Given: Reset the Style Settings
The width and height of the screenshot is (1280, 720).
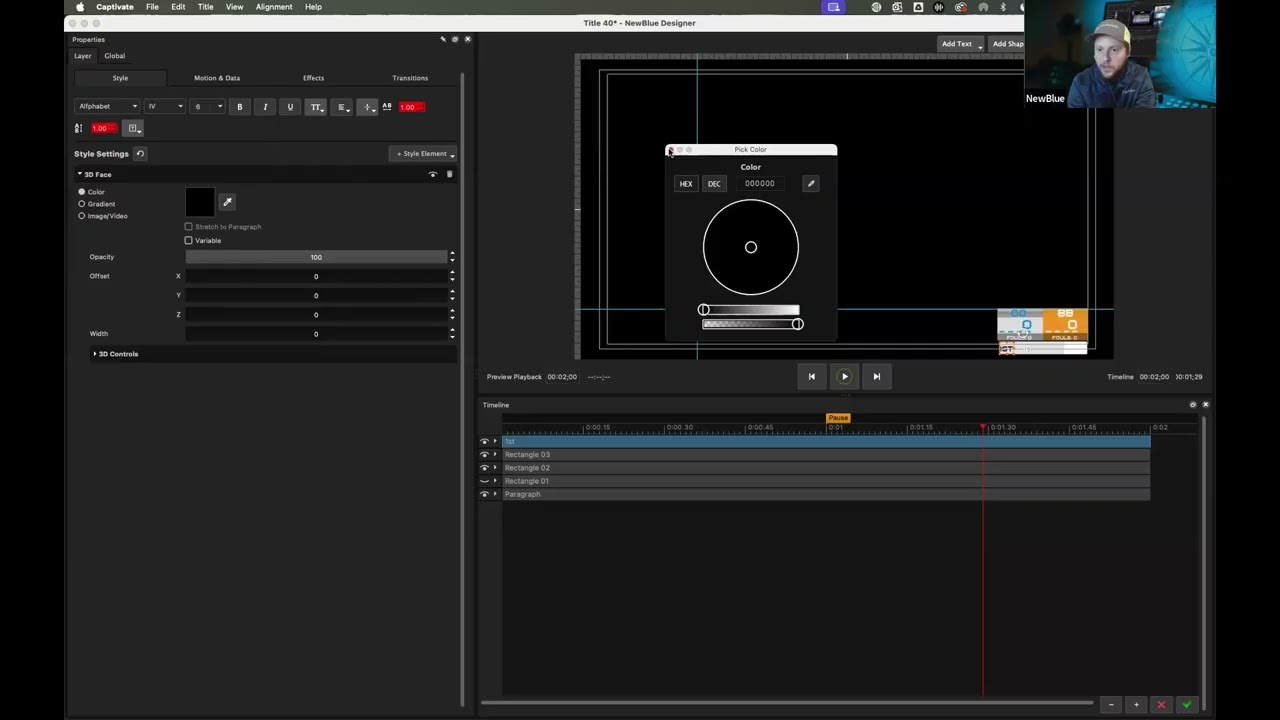Looking at the screenshot, I should click(140, 154).
